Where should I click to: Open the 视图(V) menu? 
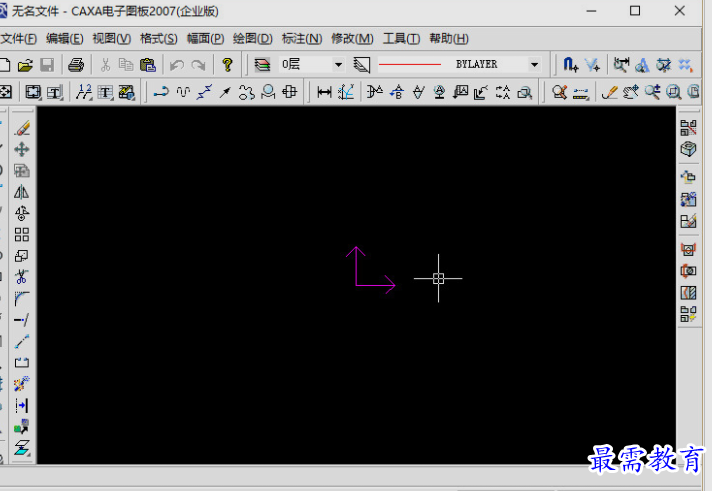pyautogui.click(x=112, y=39)
